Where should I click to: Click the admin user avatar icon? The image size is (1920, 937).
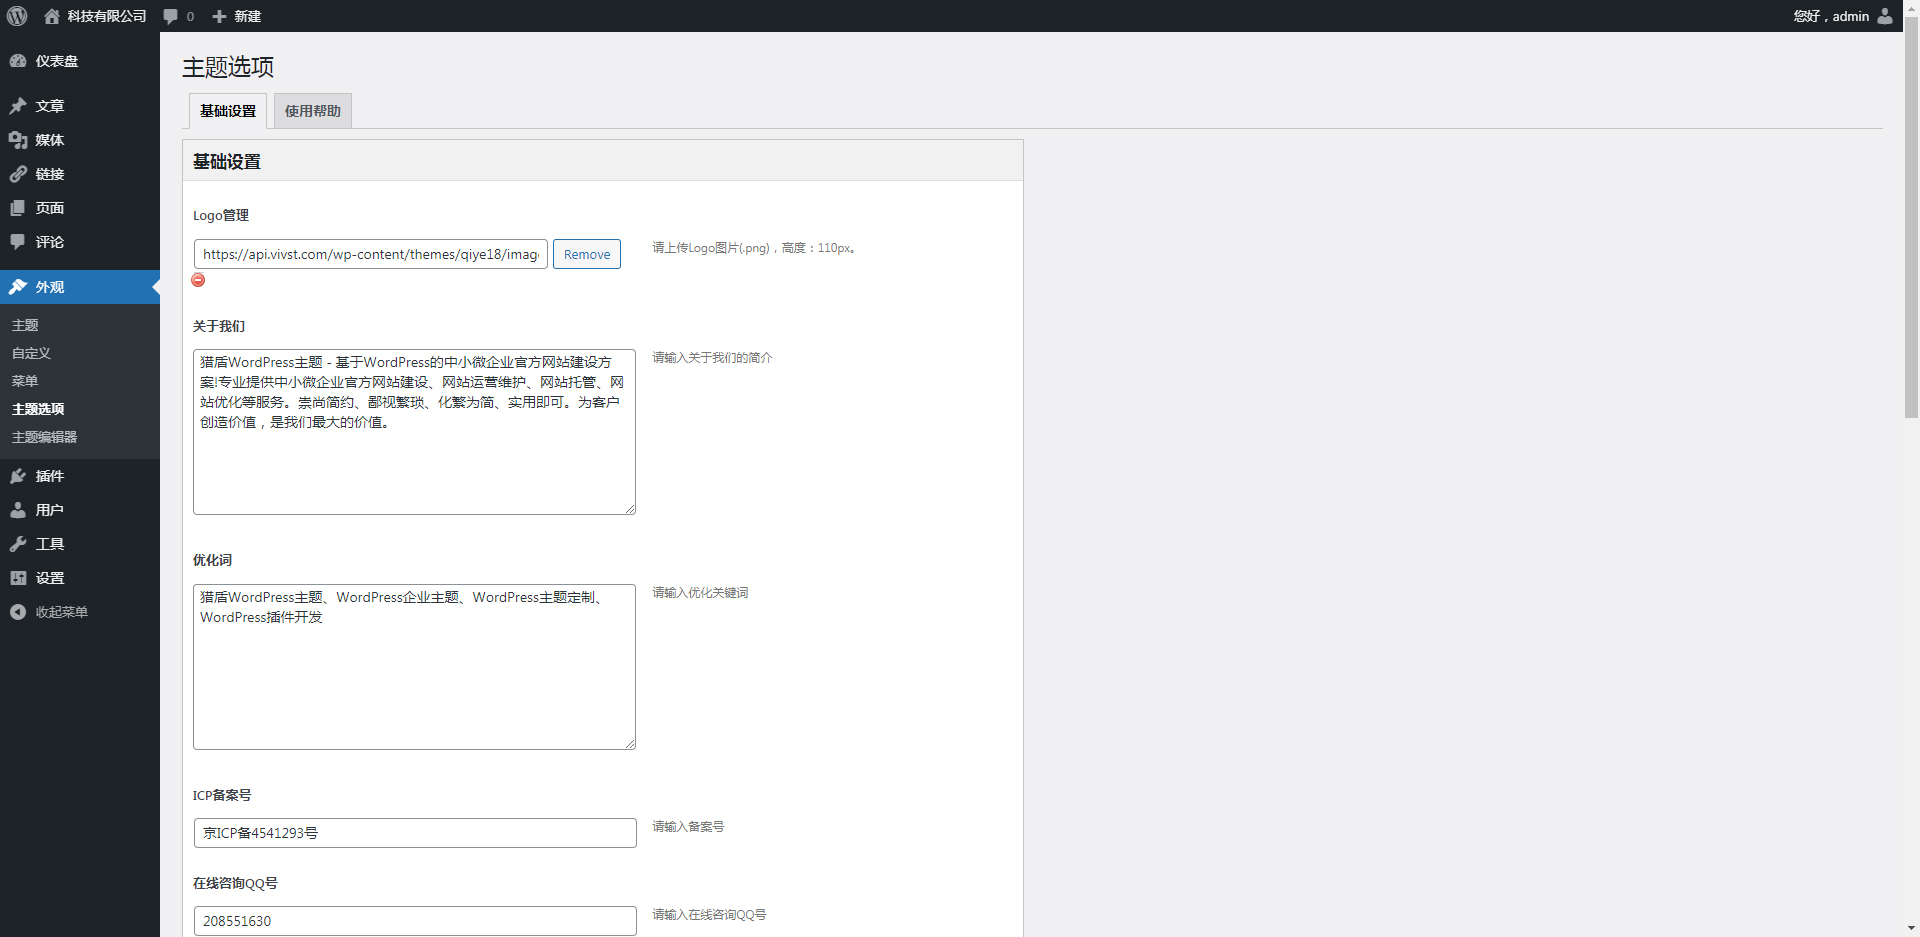pyautogui.click(x=1885, y=16)
